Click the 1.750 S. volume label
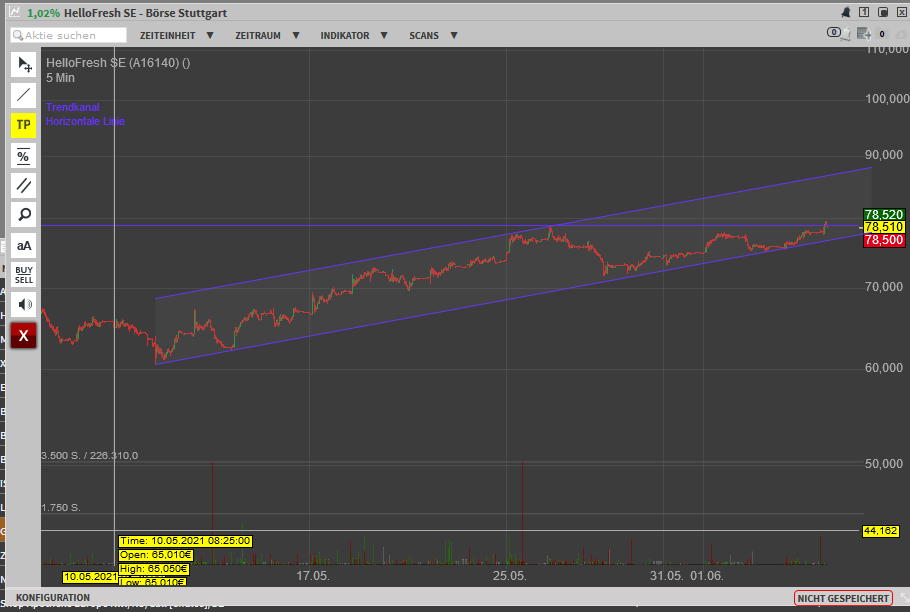 (x=61, y=508)
